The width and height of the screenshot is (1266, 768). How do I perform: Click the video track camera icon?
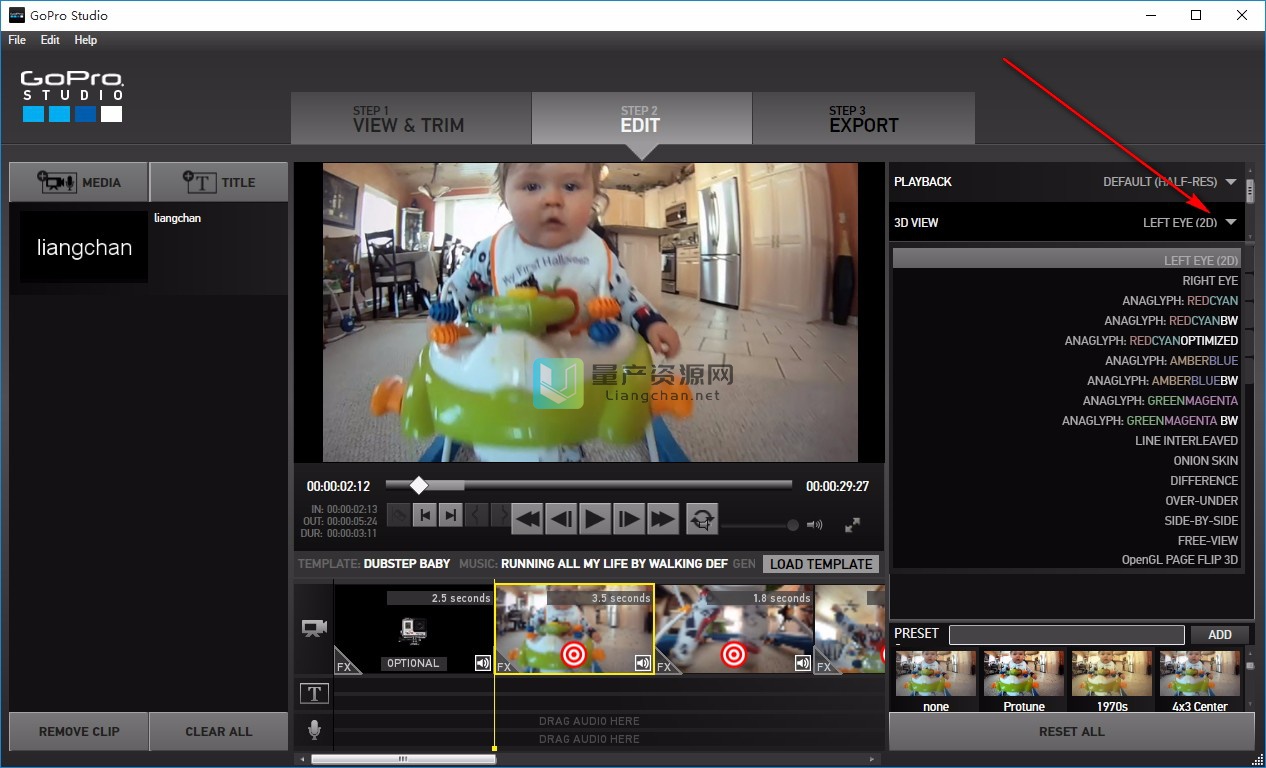pos(314,628)
